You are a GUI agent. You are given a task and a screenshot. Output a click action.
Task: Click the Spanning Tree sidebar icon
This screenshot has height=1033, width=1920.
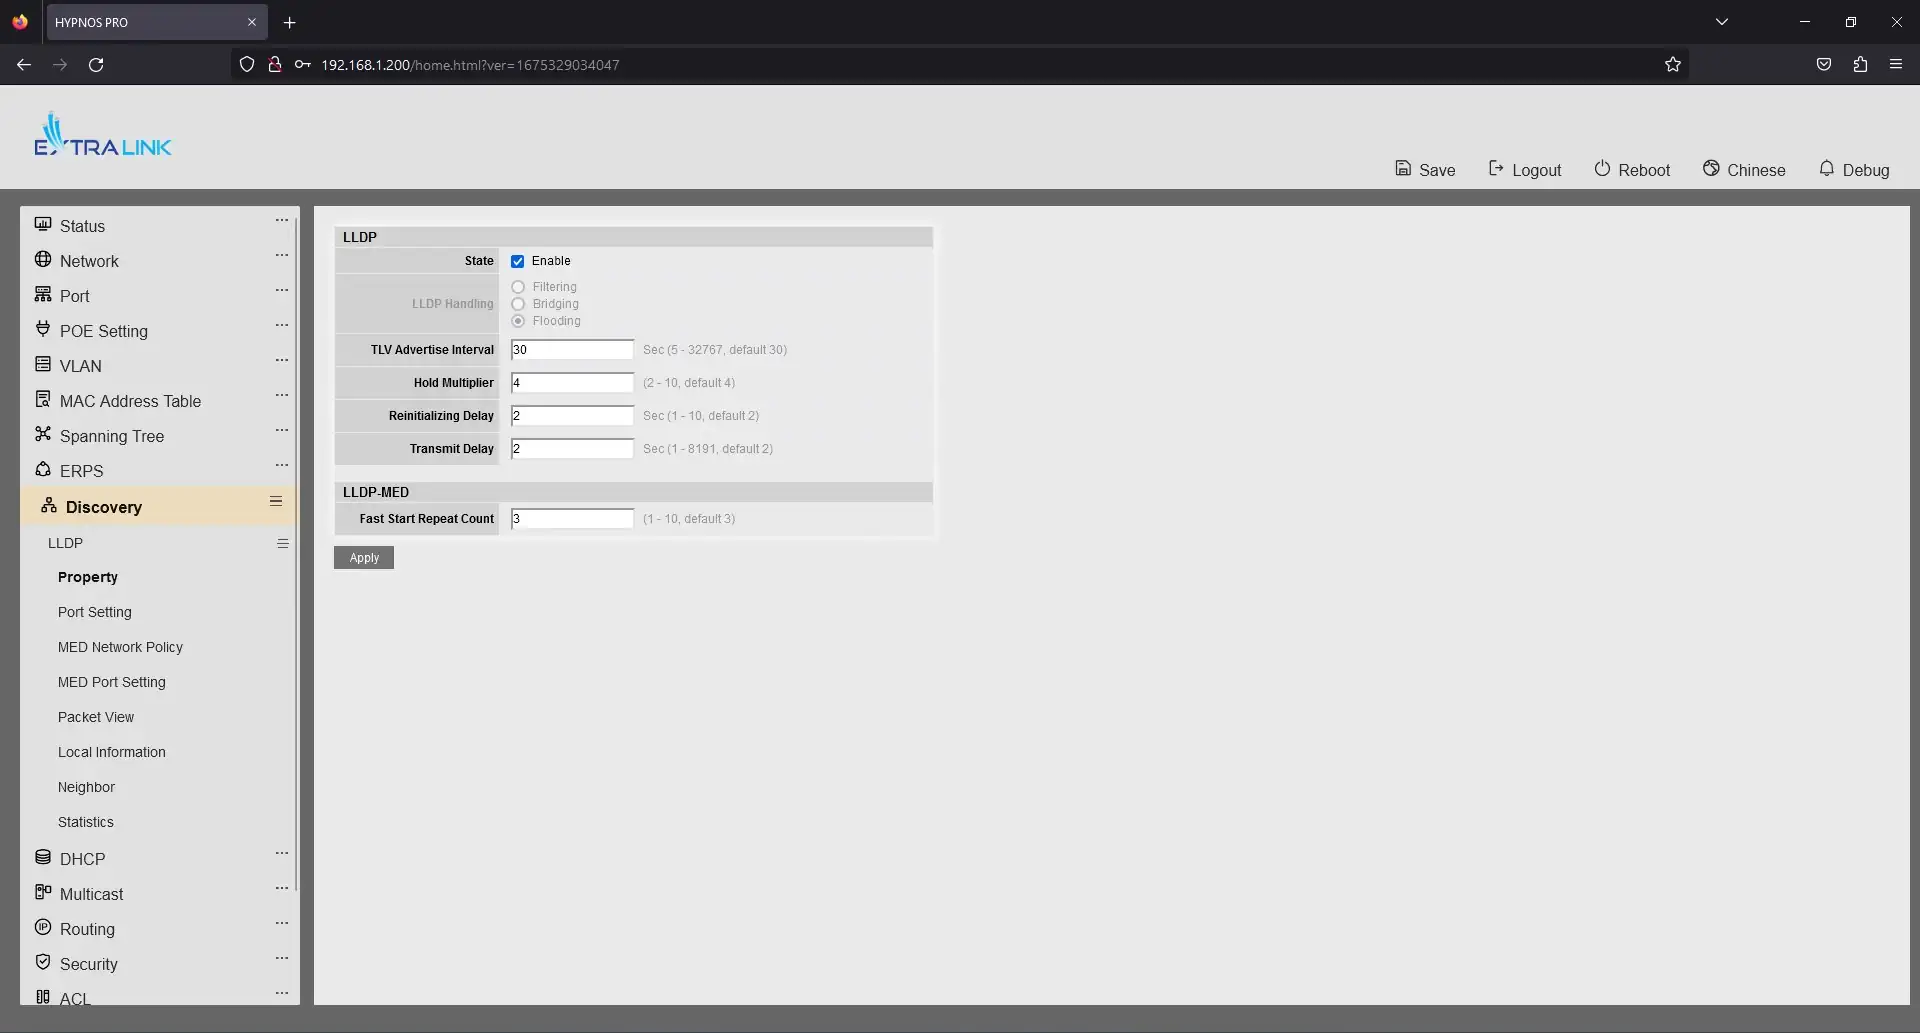pos(43,434)
